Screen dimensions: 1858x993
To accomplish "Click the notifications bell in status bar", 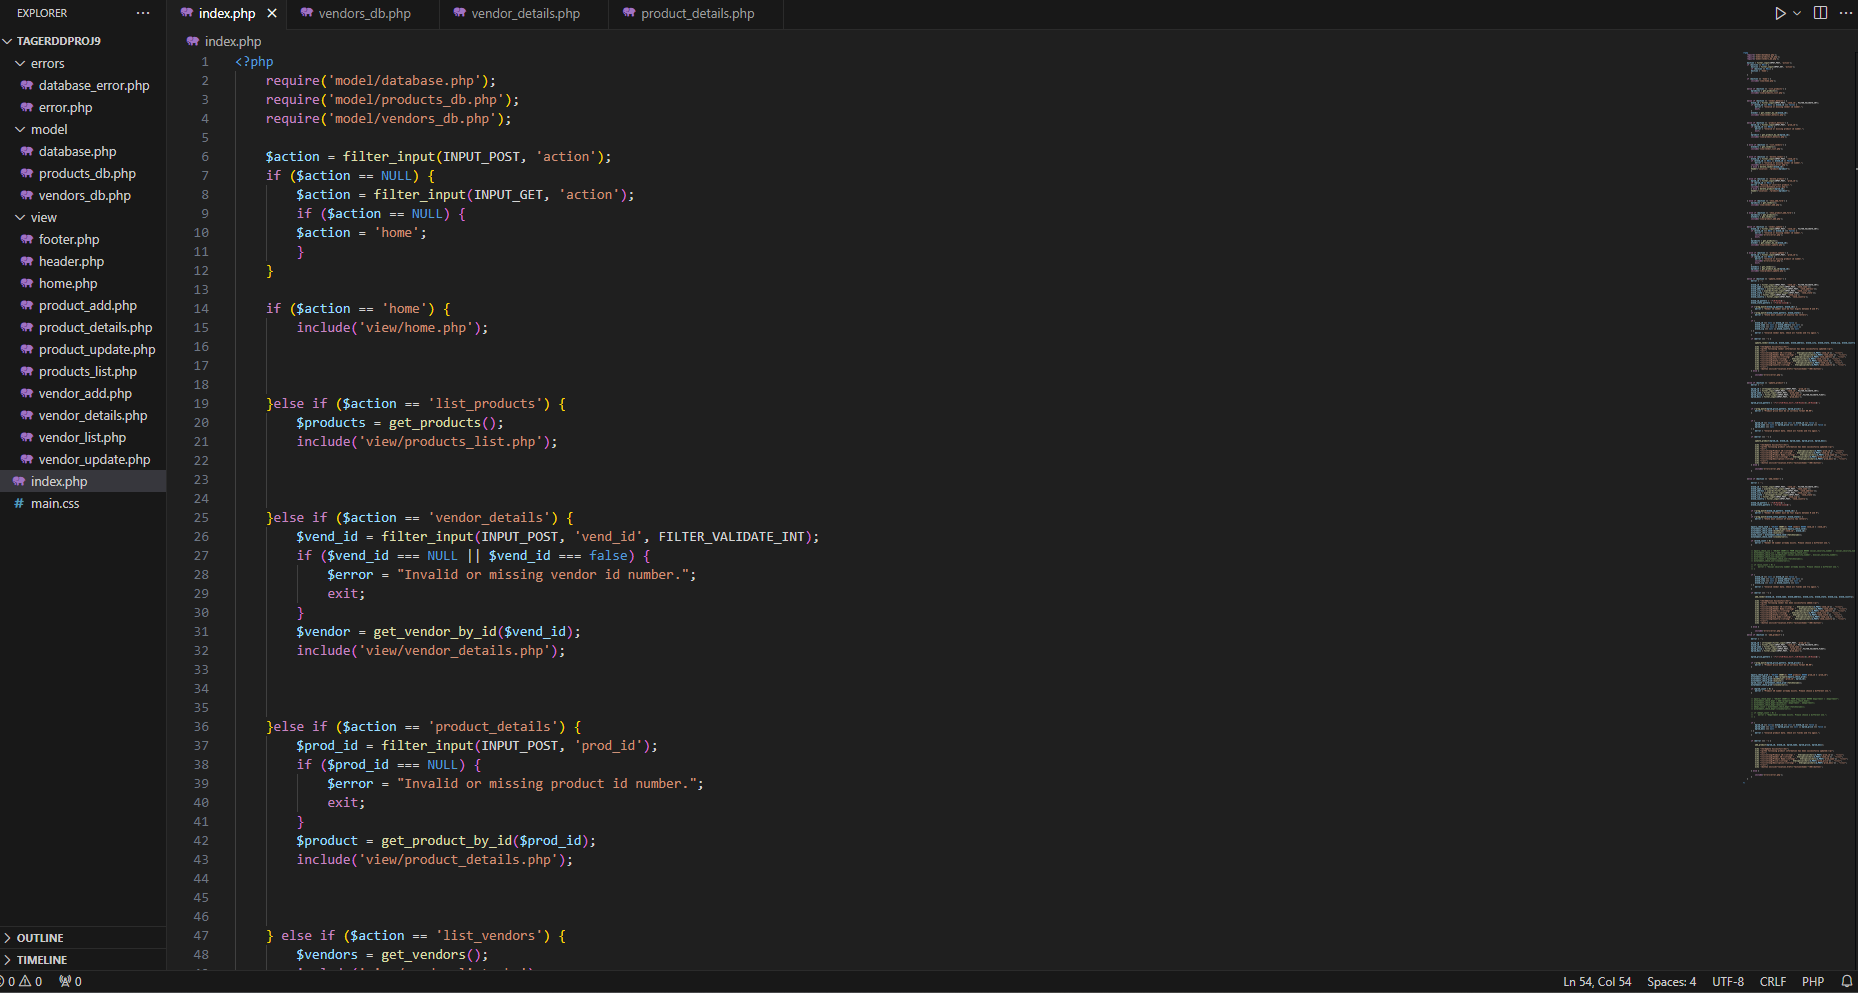I will coord(1847,981).
